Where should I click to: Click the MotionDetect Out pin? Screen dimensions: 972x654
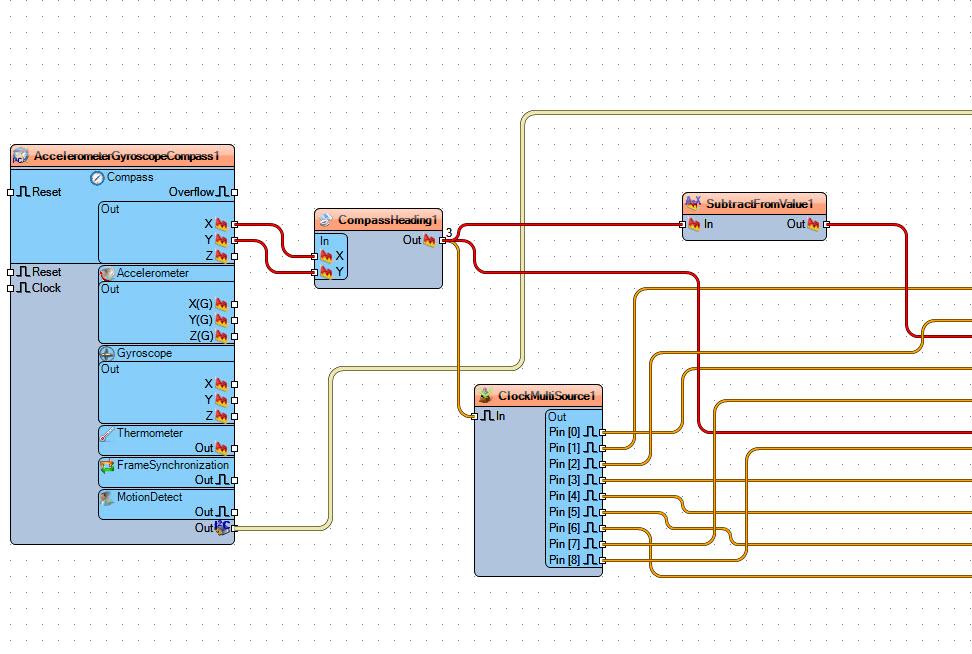point(234,513)
